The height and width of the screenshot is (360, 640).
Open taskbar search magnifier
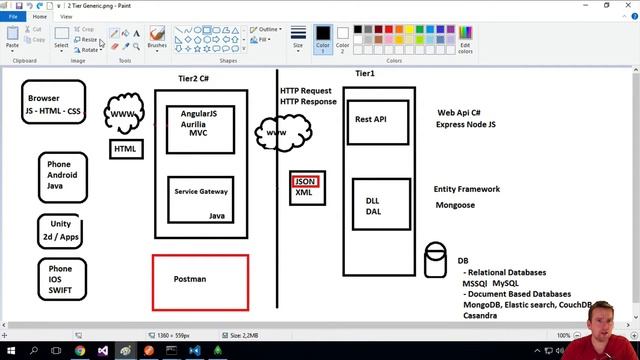coord(34,351)
